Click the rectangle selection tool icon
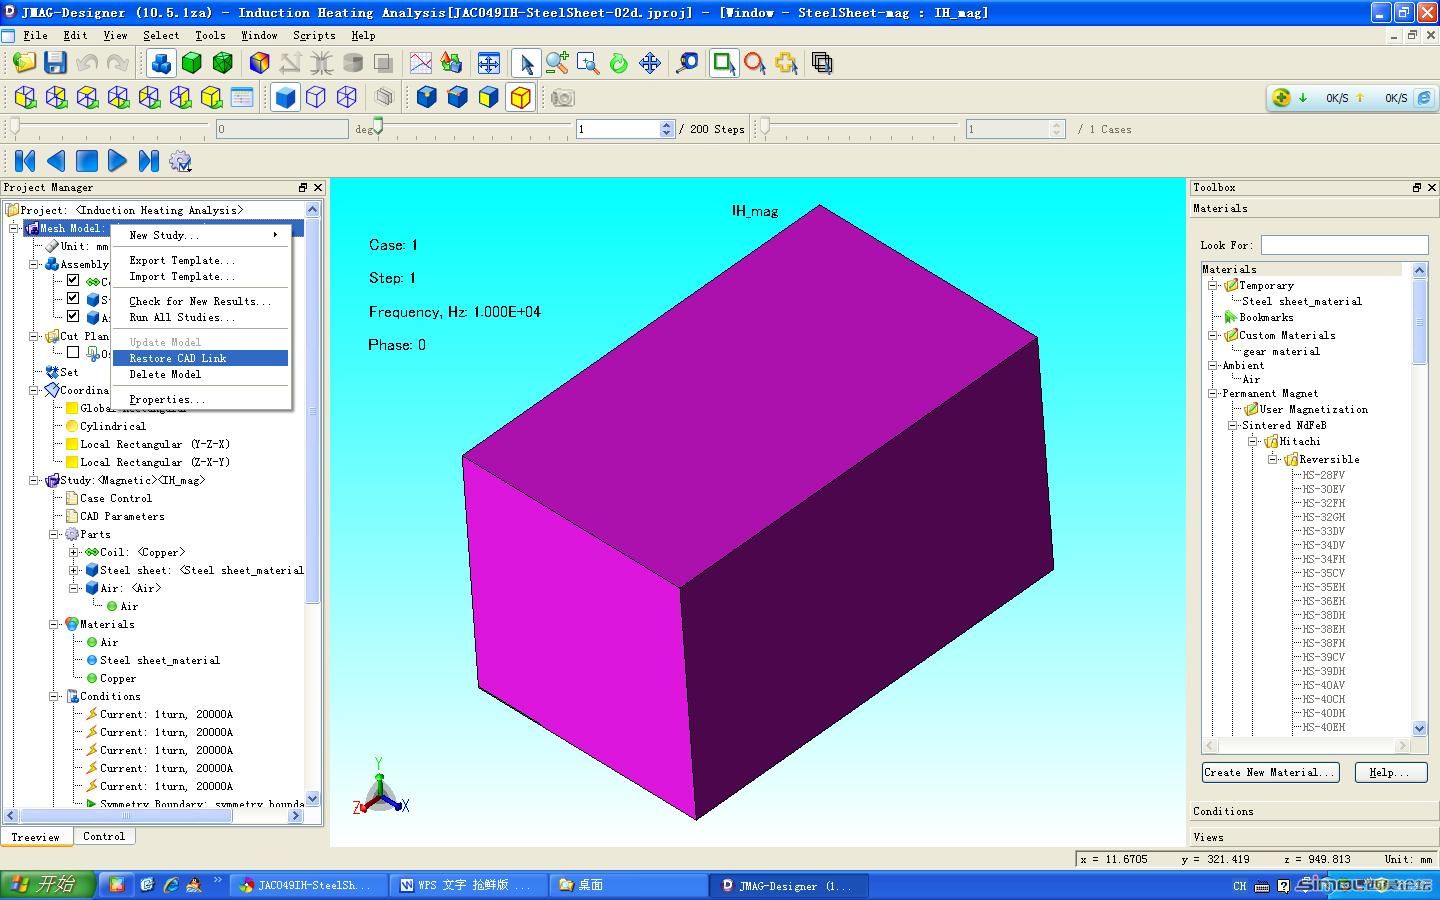Screen dimensions: 1440x900 pos(722,63)
